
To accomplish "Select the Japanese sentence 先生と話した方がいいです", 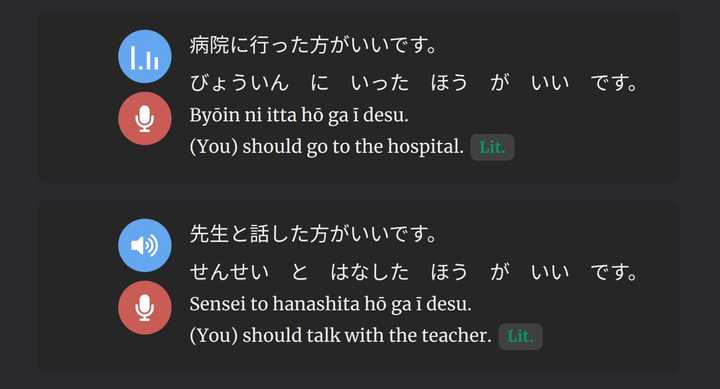I will [x=313, y=234].
